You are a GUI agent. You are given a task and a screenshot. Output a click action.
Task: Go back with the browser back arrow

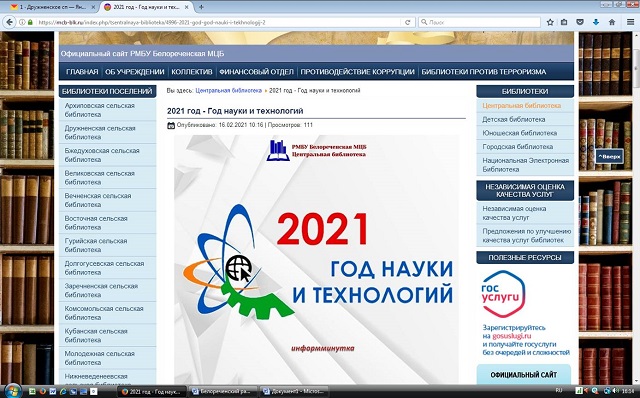pos(9,22)
